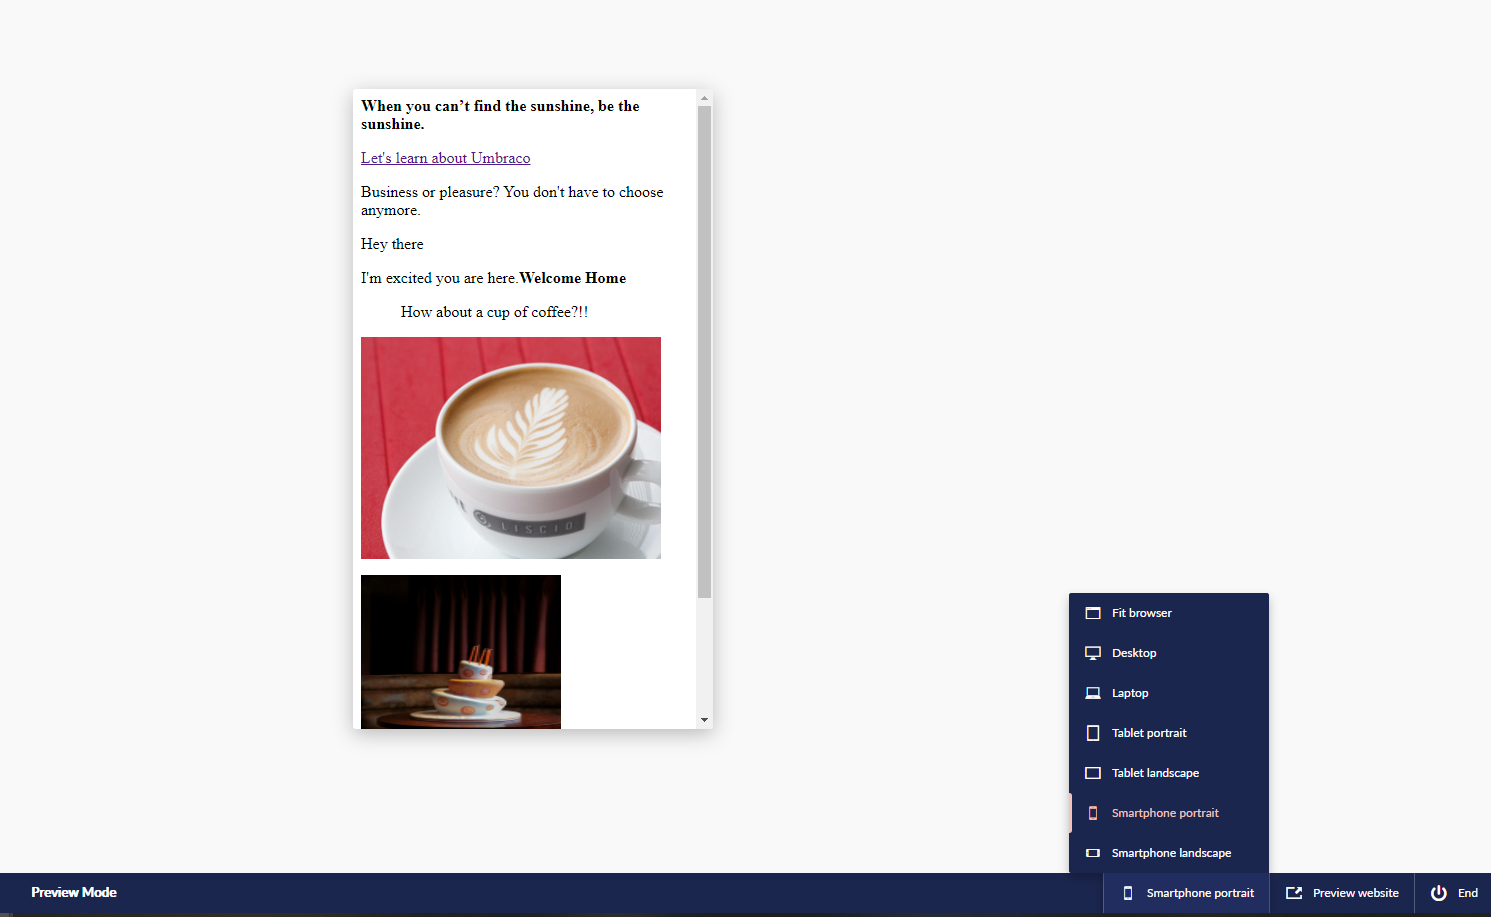Click the highlighted Smartphone portrait icon
Screen dimensions: 1491x917
tap(1092, 812)
